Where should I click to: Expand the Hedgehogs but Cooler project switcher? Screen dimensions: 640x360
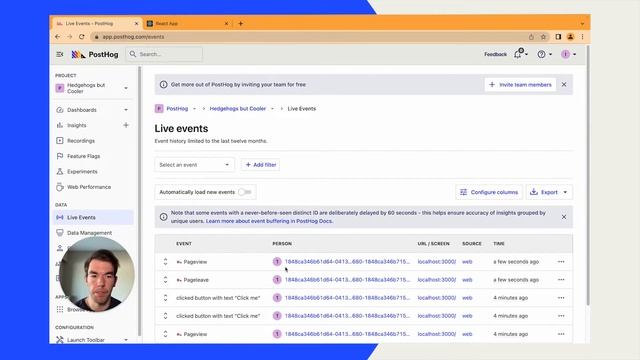pos(126,88)
